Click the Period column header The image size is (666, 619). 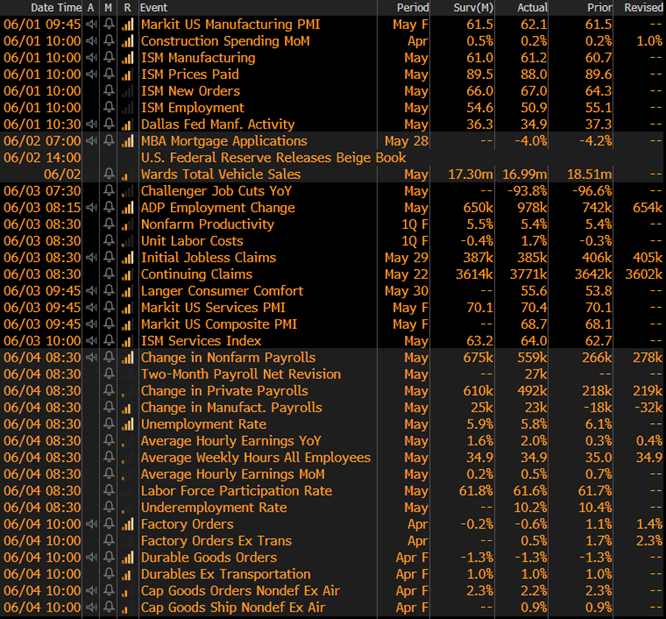[x=412, y=7]
